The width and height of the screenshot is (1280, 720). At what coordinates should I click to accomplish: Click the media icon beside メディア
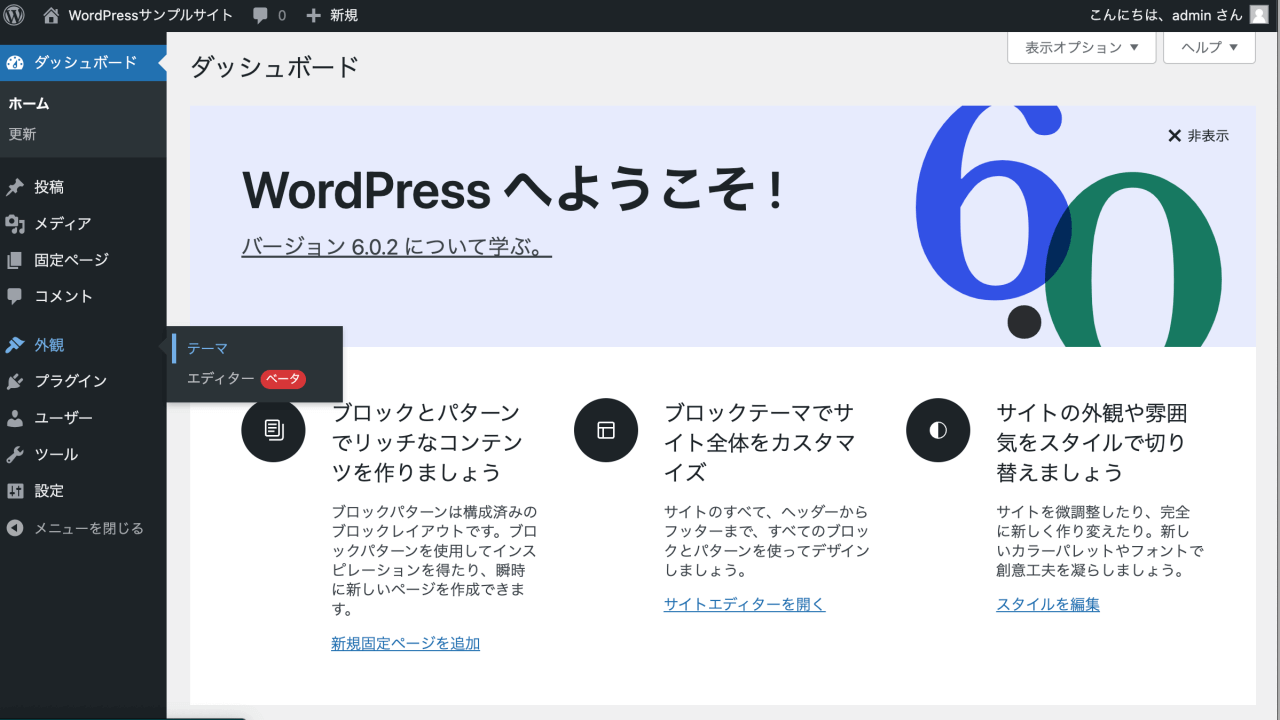tap(15, 224)
